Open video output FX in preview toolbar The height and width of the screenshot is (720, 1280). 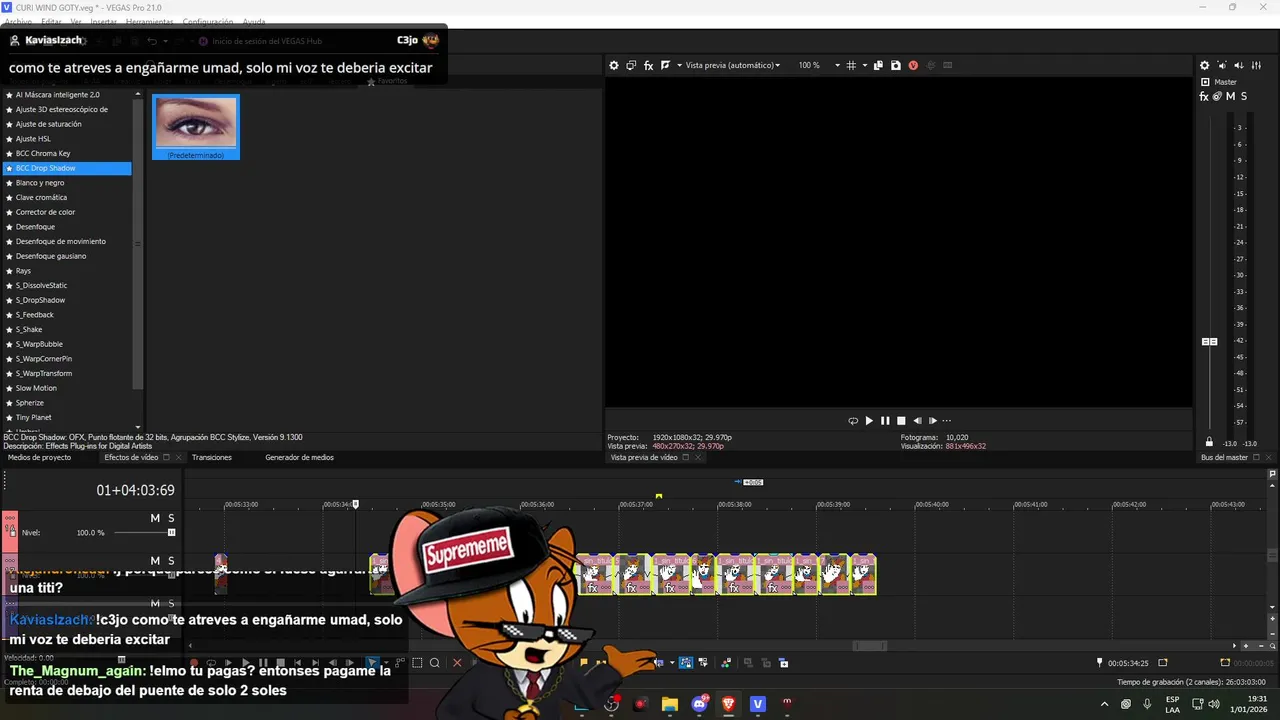coord(648,65)
